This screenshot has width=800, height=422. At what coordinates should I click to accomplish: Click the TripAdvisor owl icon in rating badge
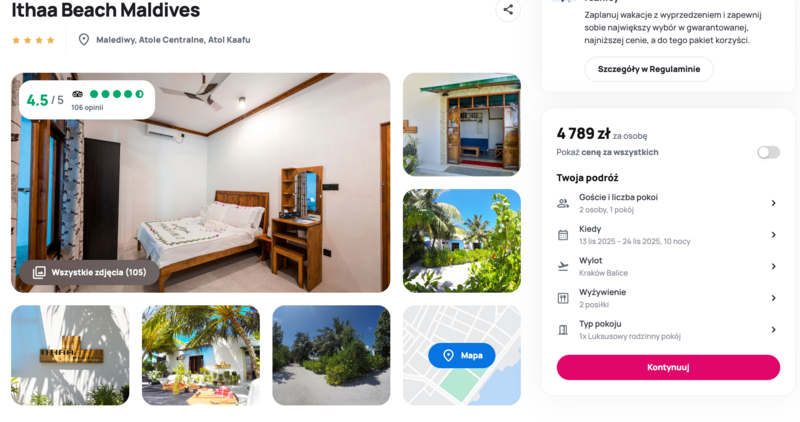(78, 94)
